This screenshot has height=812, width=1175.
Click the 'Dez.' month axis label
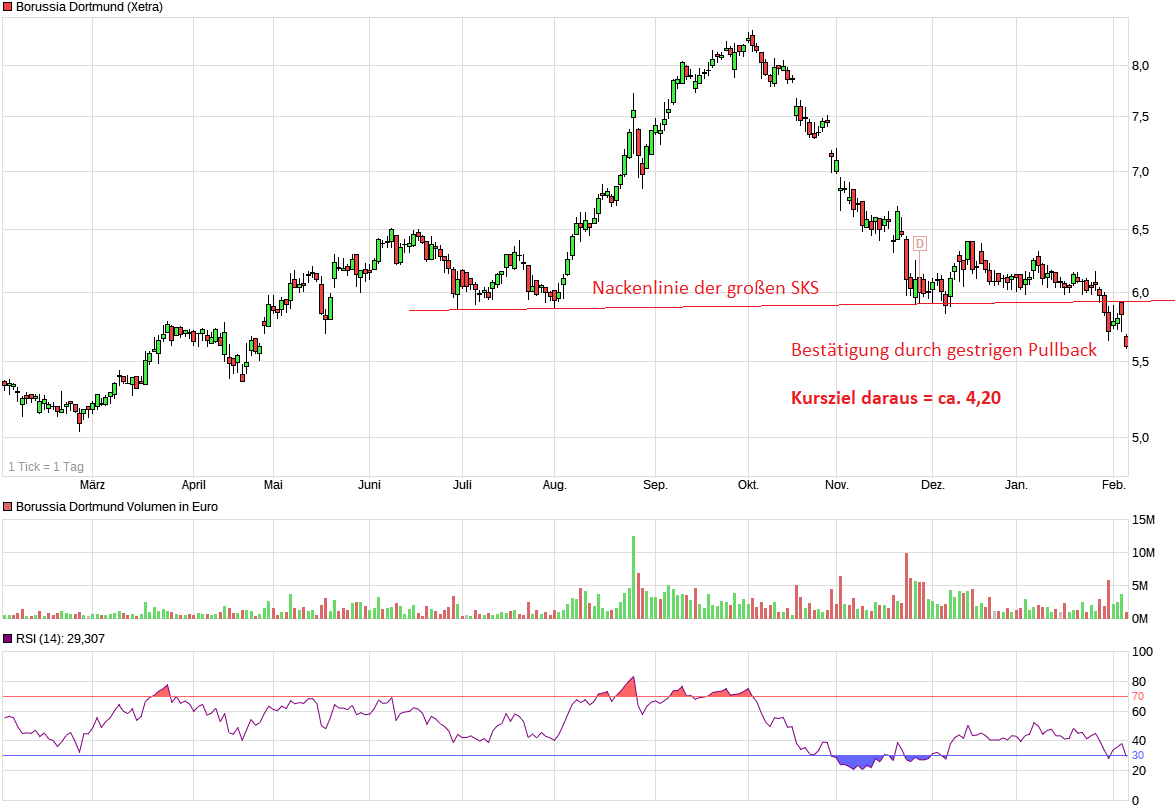pyautogui.click(x=933, y=485)
